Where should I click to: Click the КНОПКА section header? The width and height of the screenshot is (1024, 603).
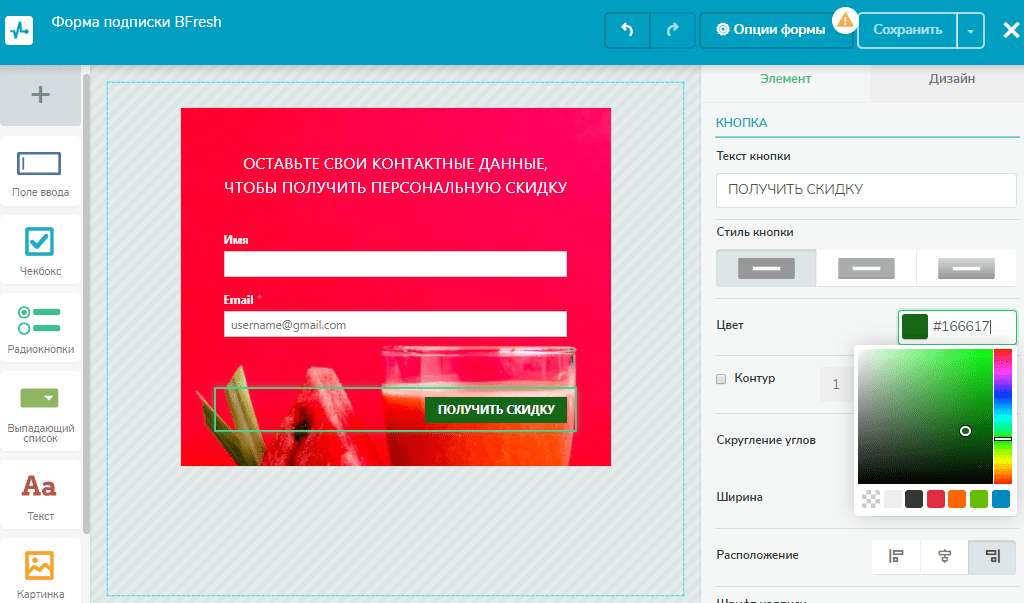(741, 123)
